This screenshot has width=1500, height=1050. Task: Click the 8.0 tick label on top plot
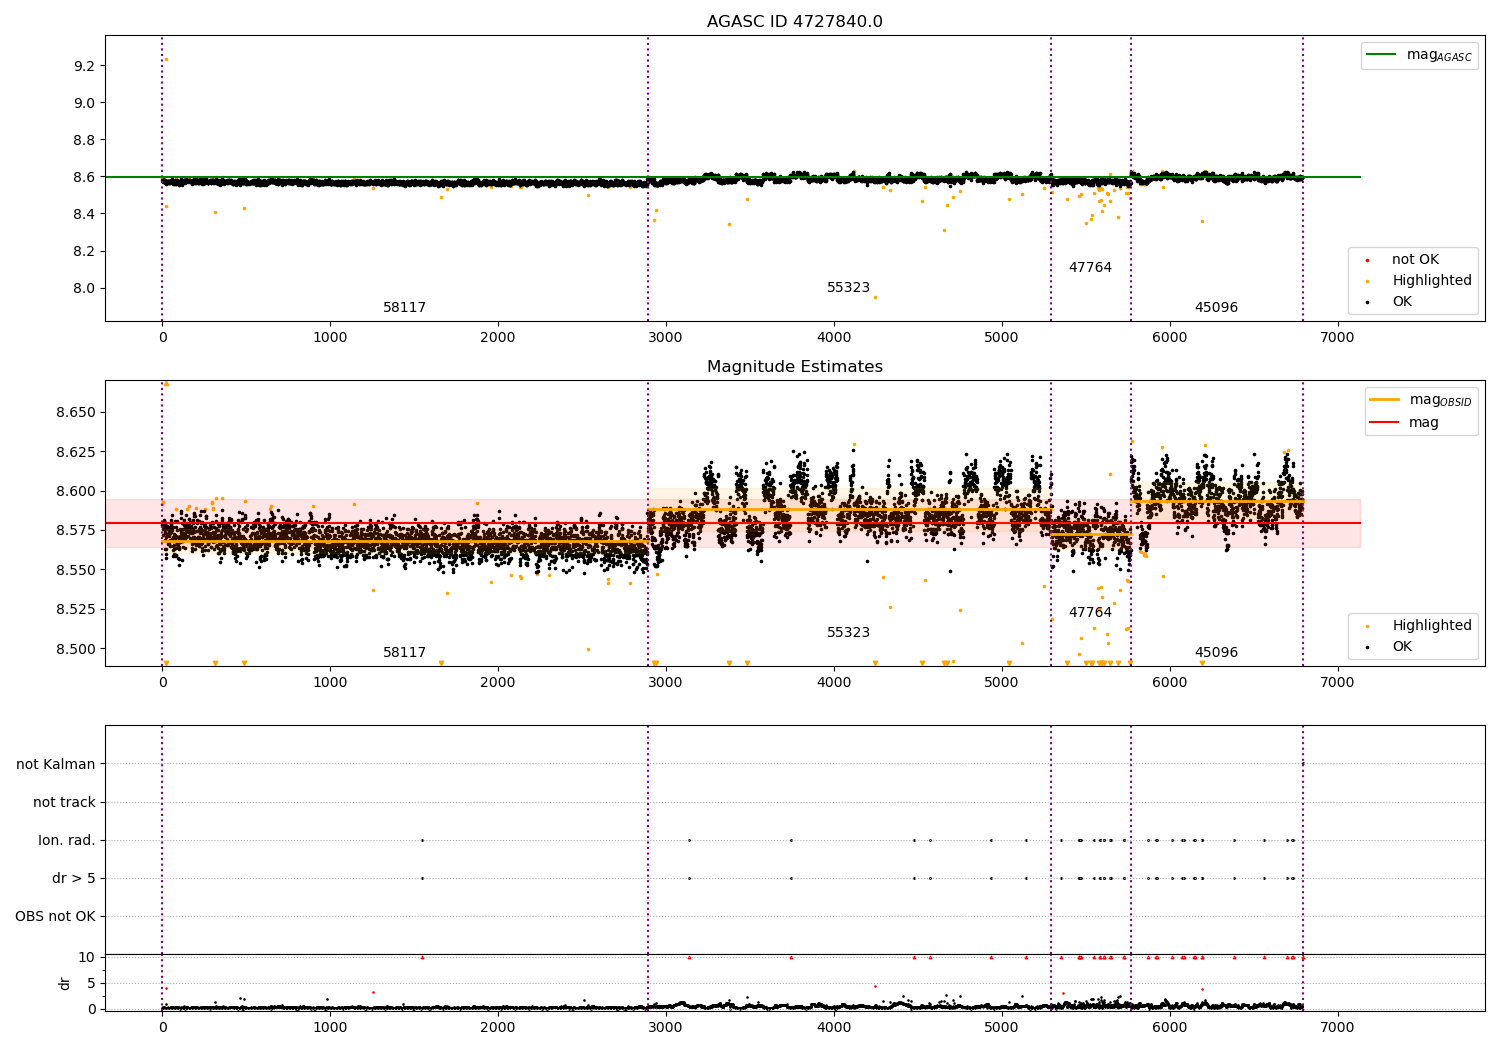click(84, 289)
